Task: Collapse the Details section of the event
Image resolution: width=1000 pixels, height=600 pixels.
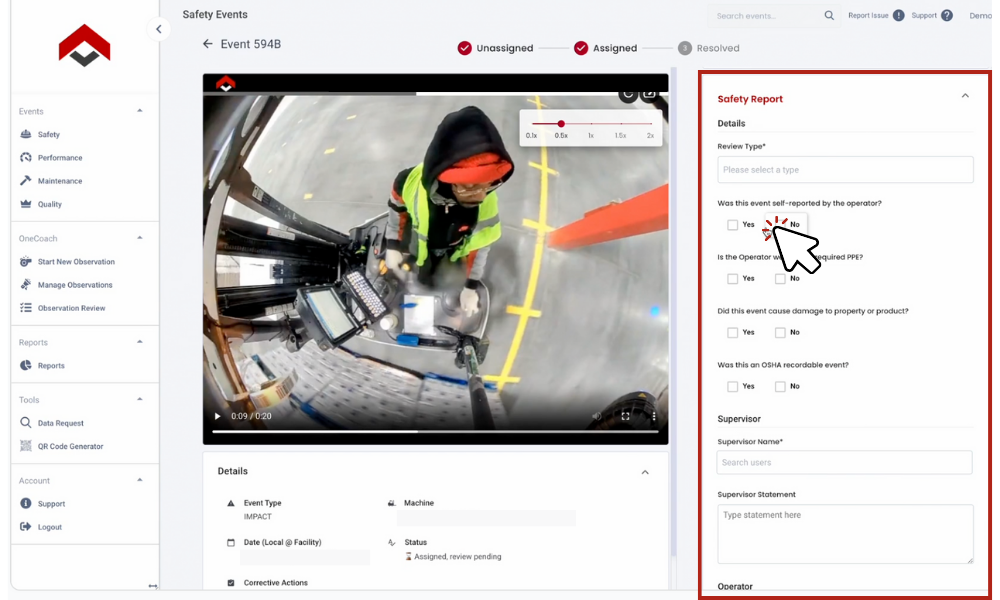Action: 646,471
